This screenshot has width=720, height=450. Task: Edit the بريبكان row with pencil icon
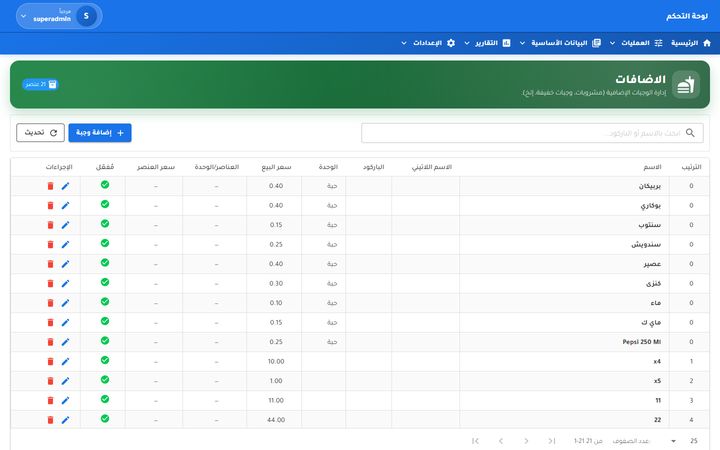pos(65,186)
